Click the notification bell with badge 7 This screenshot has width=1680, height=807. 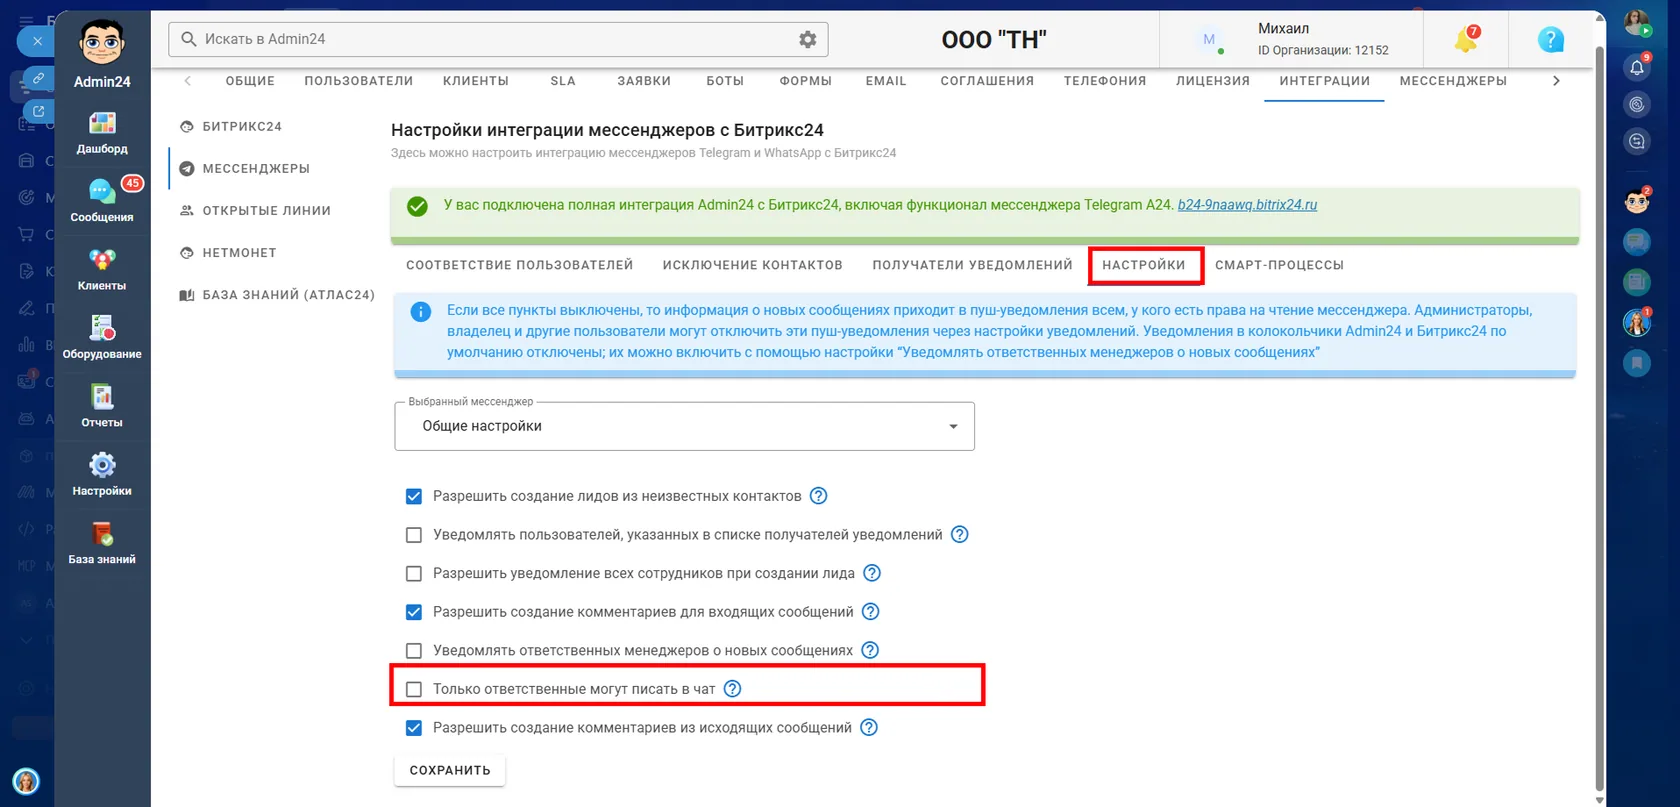click(x=1467, y=39)
